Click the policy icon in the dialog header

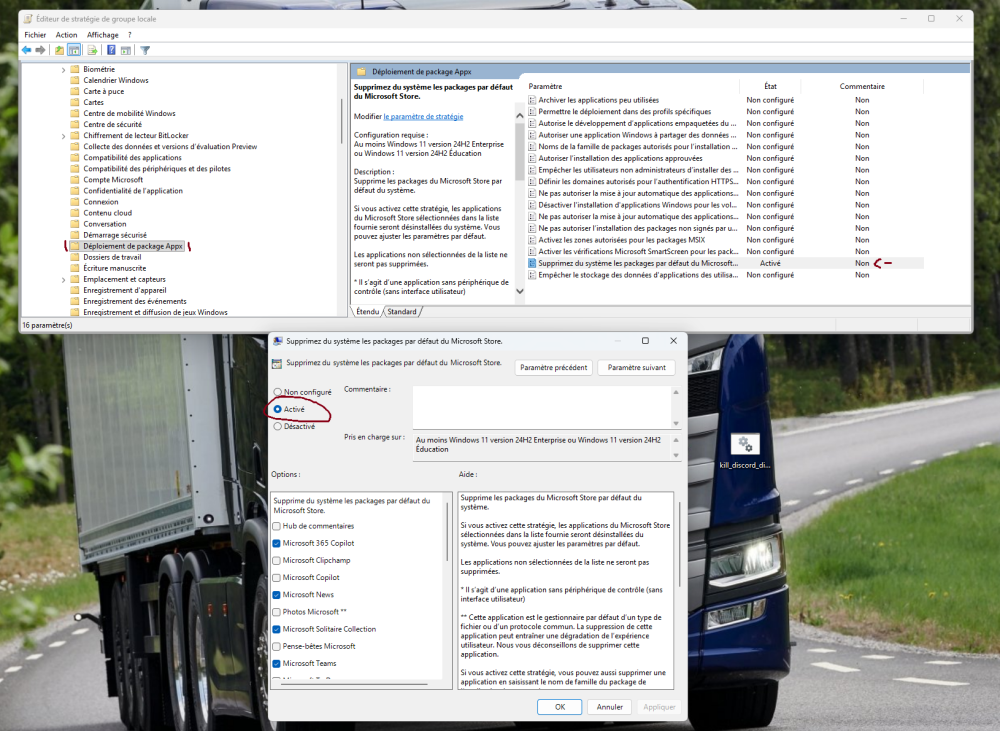[x=277, y=364]
